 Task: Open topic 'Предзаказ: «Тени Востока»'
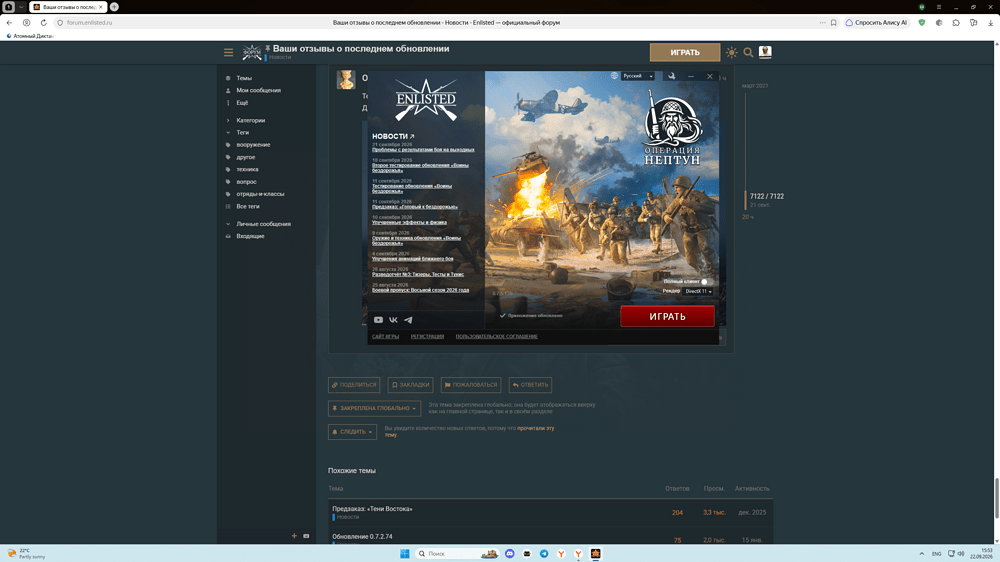tap(372, 509)
